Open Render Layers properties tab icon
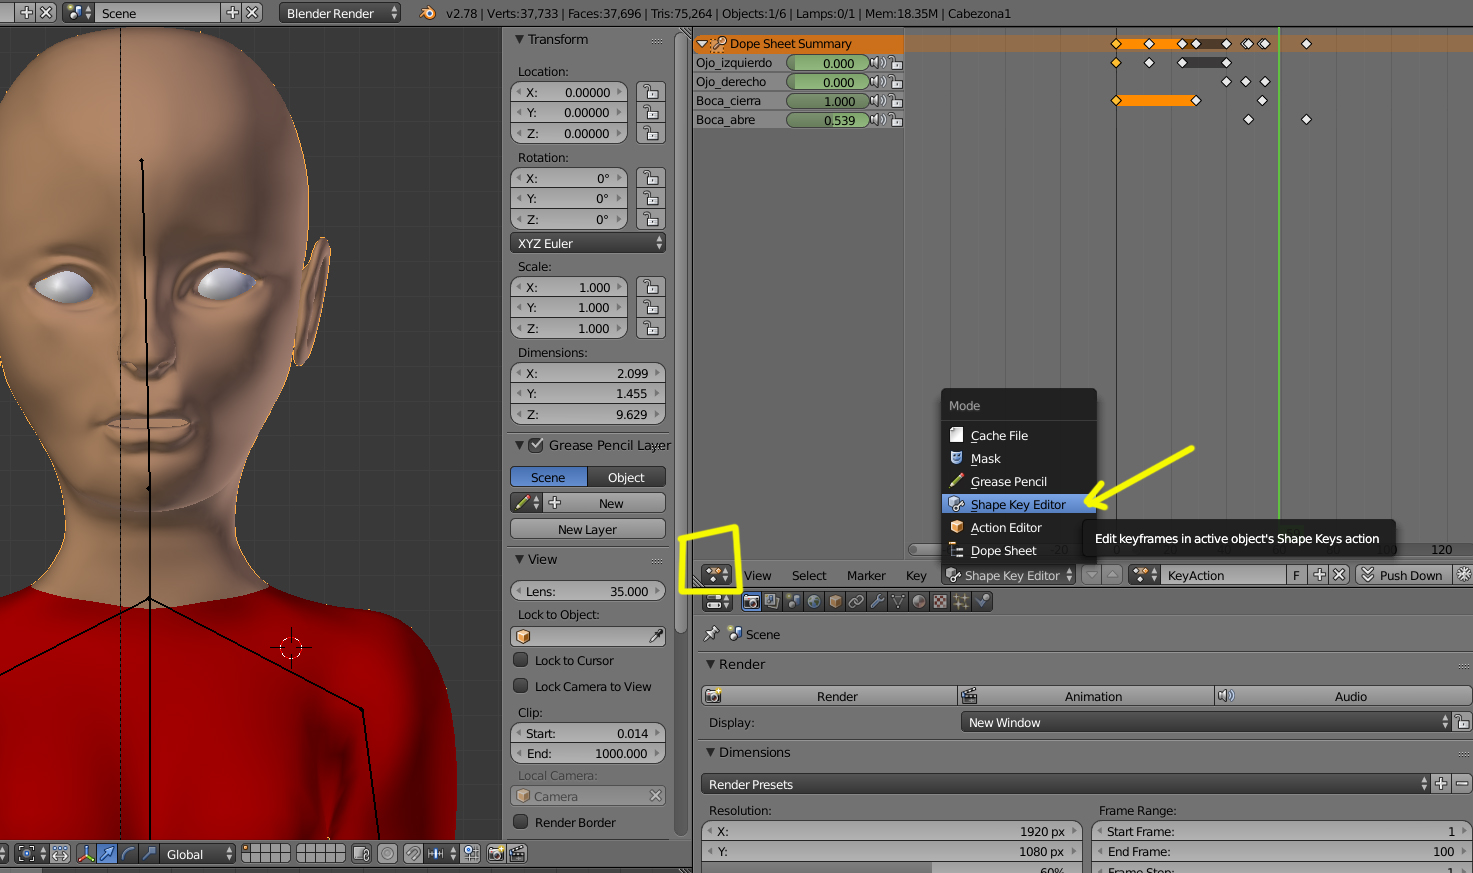Viewport: 1473px width, 873px height. [x=772, y=601]
